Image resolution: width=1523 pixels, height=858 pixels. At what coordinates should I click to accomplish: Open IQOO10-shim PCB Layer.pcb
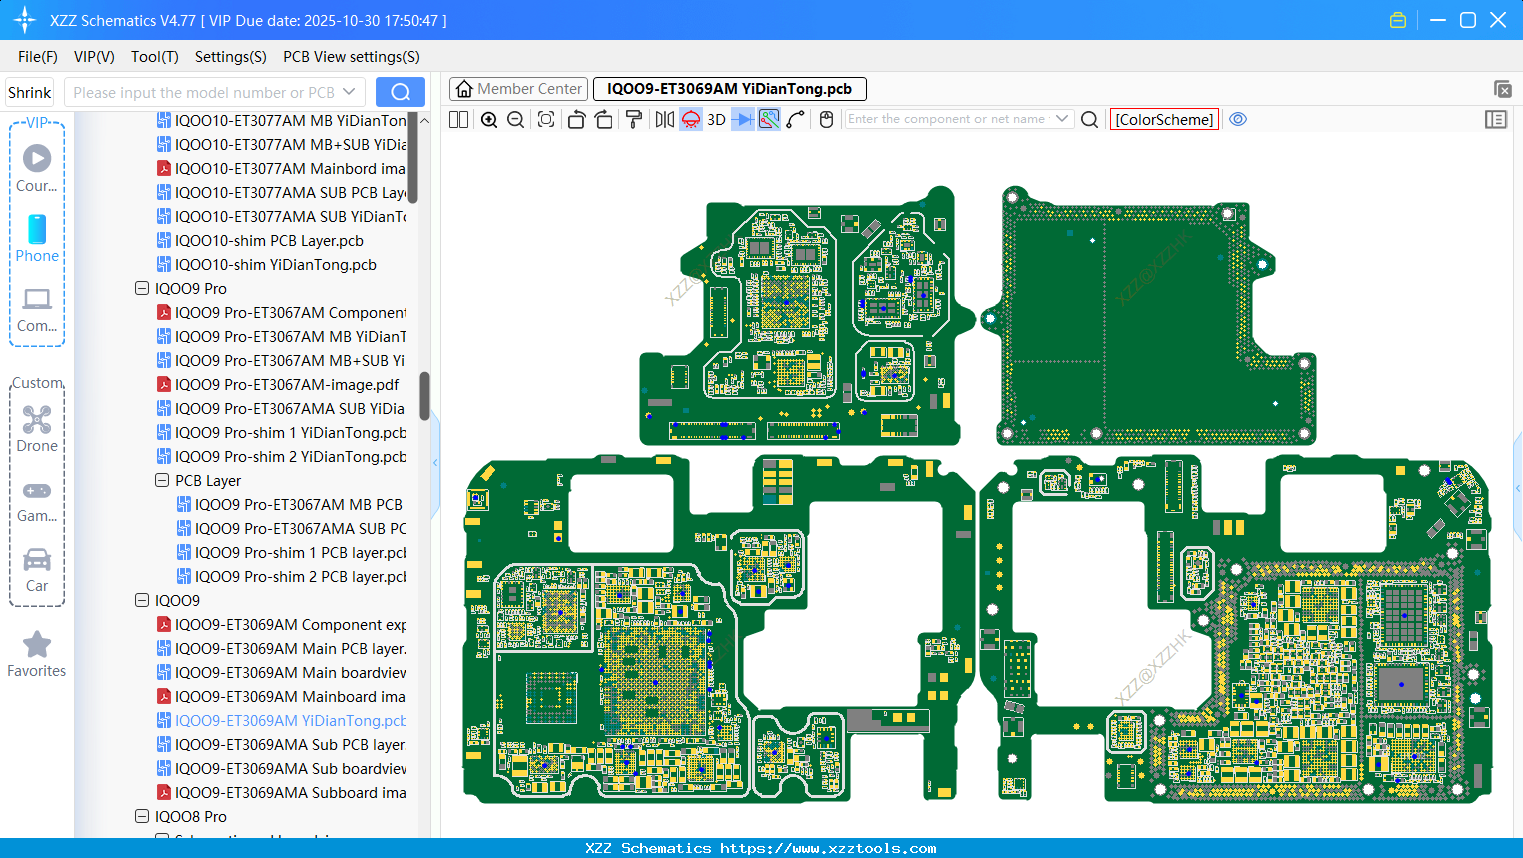[260, 240]
